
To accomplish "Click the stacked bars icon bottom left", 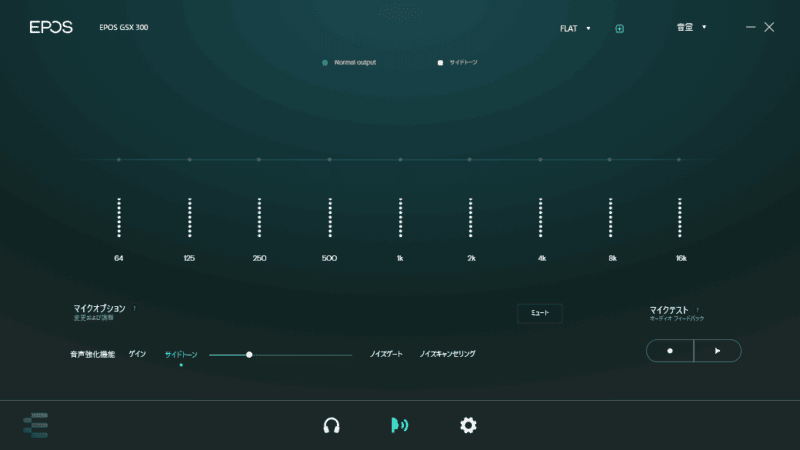I will [35, 425].
